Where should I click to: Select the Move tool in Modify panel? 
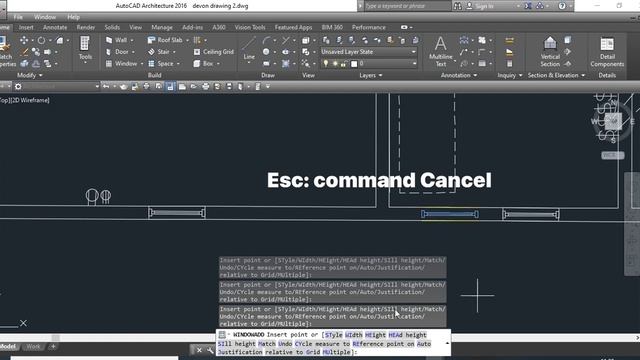(x=24, y=40)
